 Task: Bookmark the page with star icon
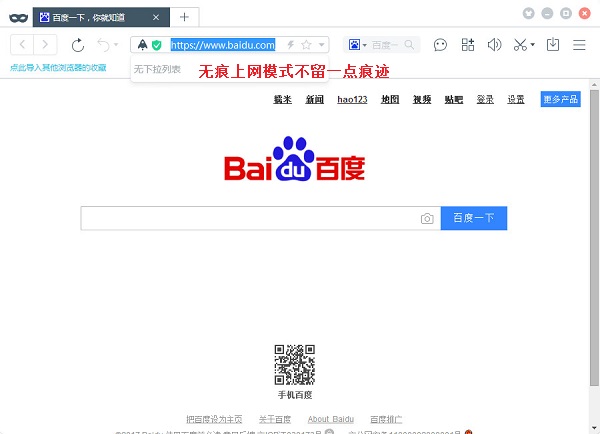306,45
